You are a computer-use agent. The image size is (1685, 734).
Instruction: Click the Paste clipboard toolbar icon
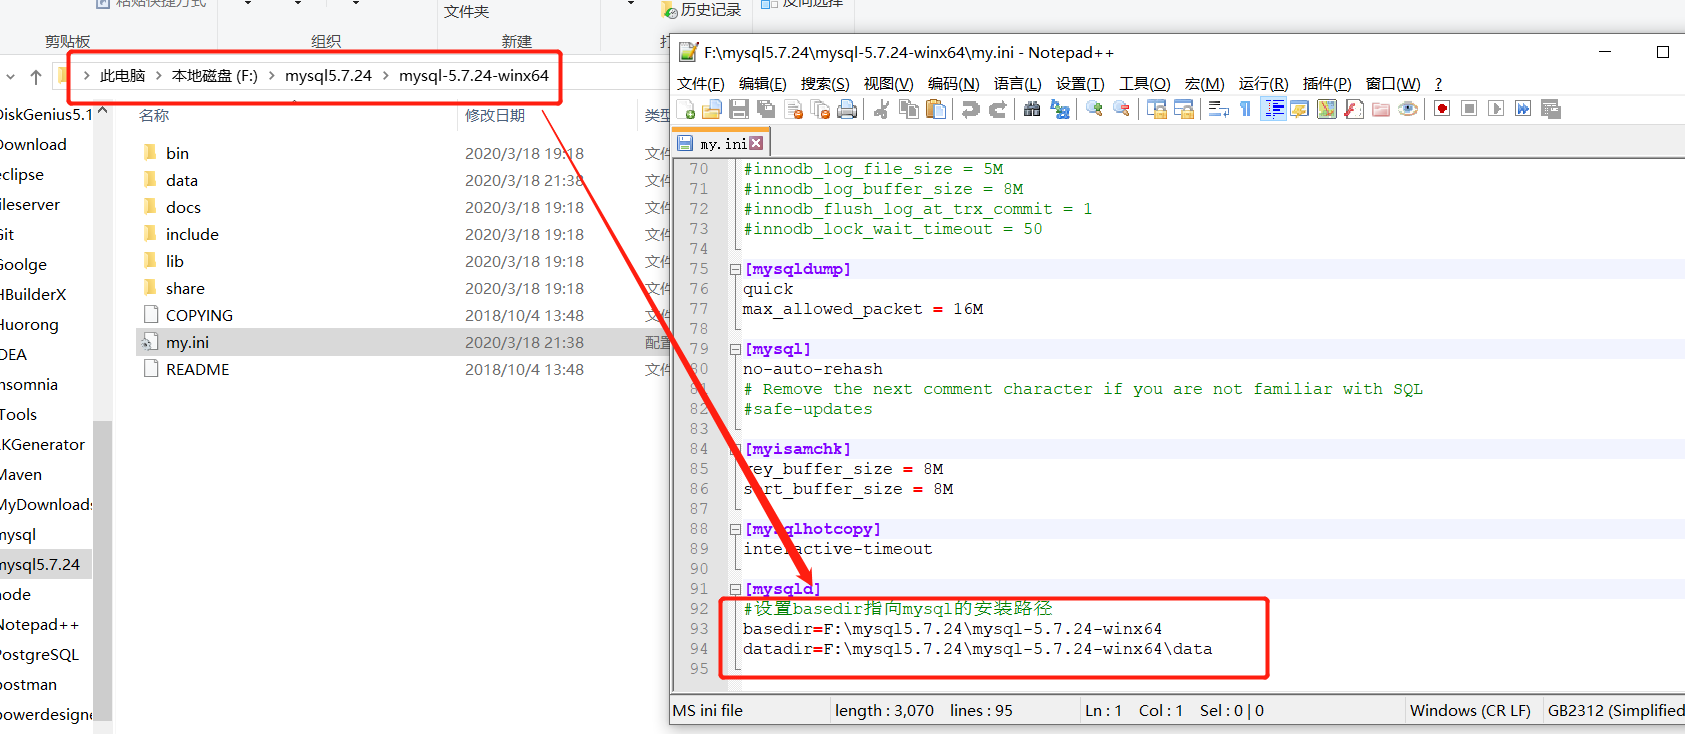coord(936,109)
